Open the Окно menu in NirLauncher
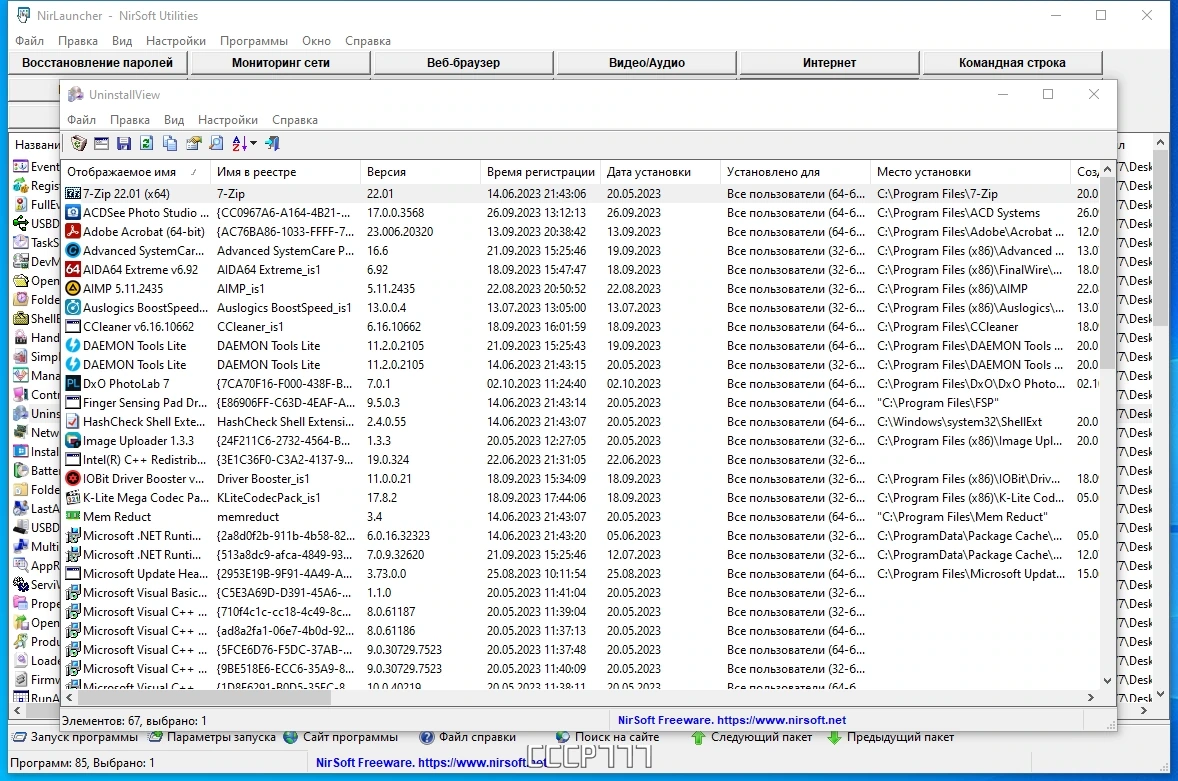Screen dimensions: 1178x781 tap(316, 41)
